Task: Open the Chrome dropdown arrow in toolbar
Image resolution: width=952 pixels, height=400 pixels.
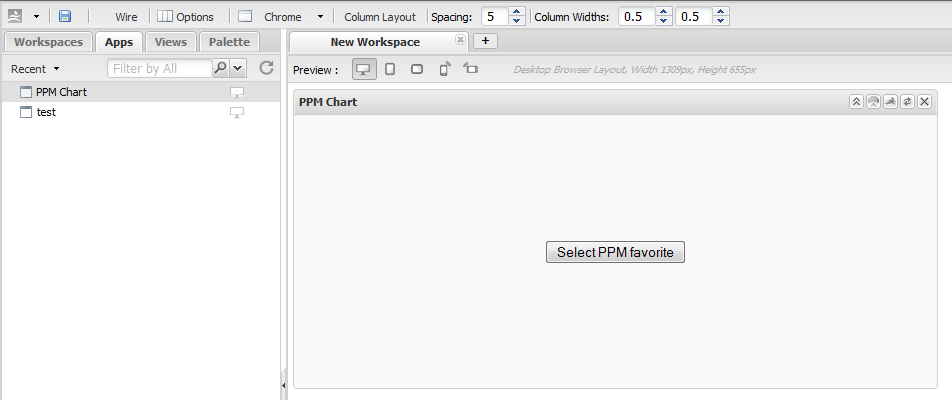Action: (321, 17)
